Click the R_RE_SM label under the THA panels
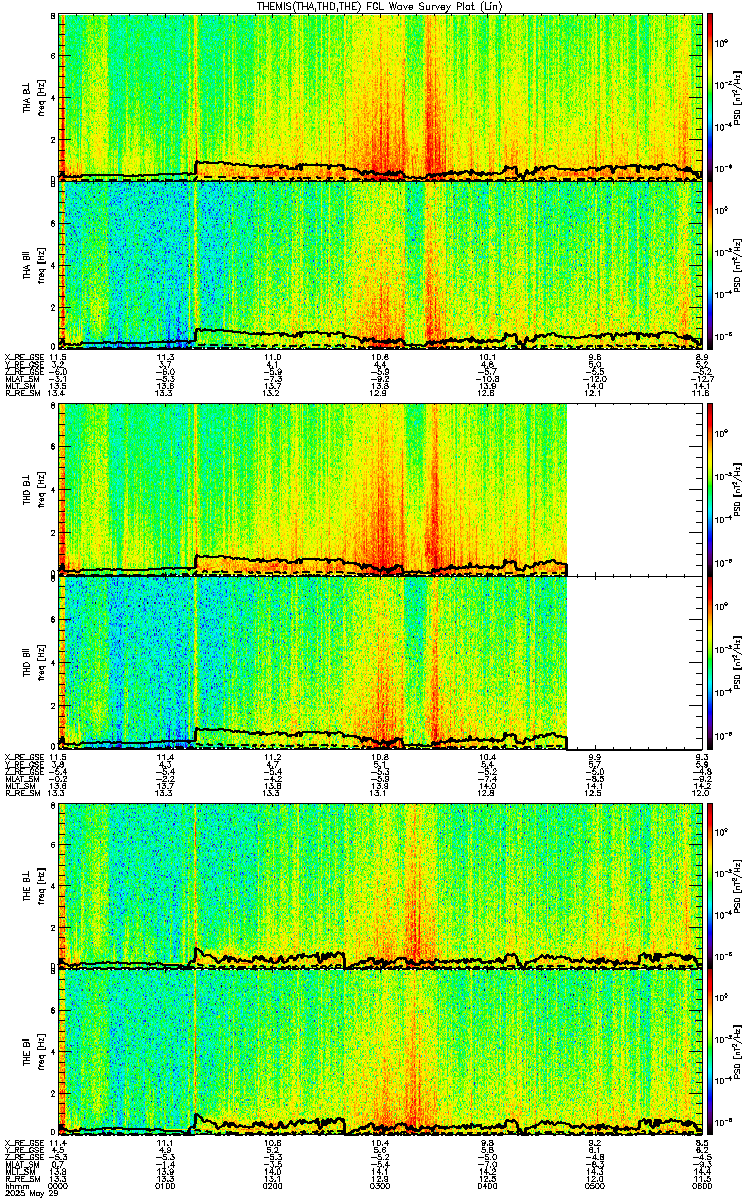Viewport: 750px width, 1200px height. 21,393
